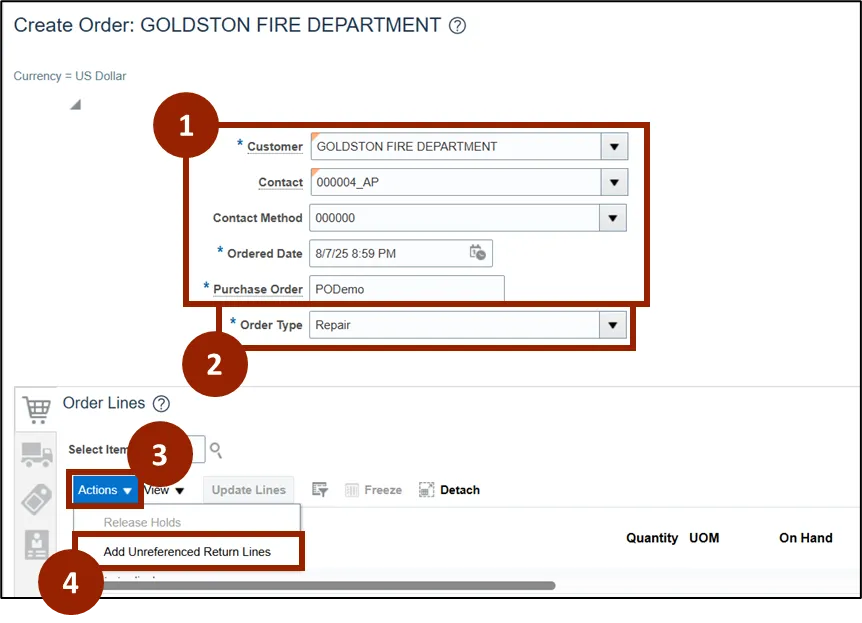Expand the Contact Method dropdown arrow
The image size is (862, 623).
612,218
